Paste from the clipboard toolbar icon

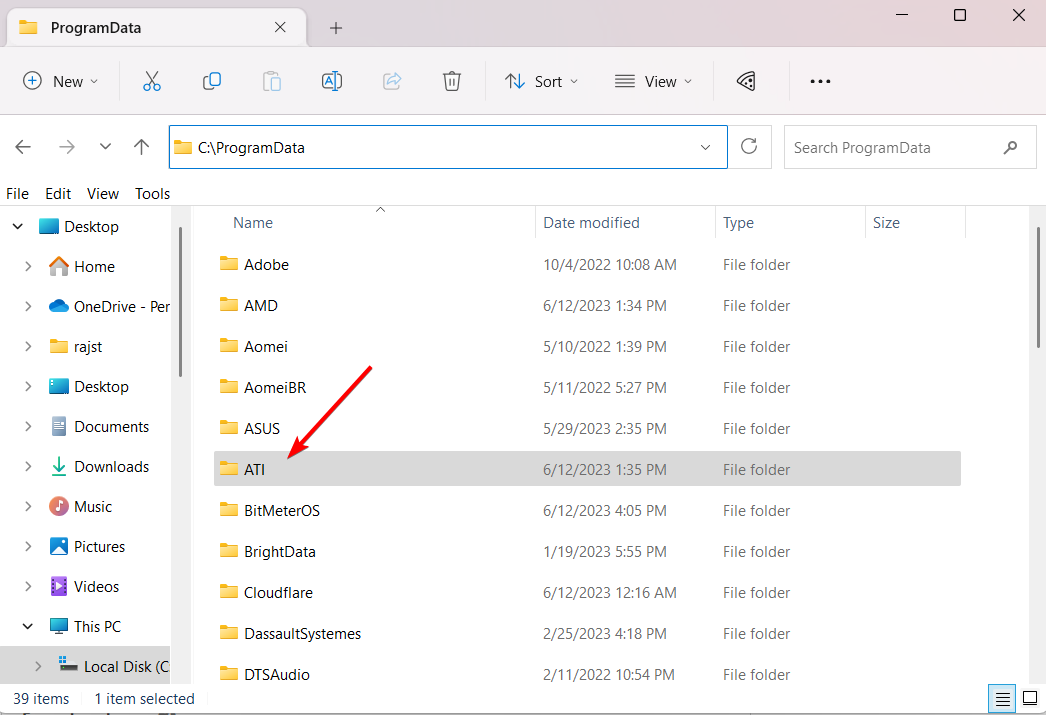(x=271, y=81)
